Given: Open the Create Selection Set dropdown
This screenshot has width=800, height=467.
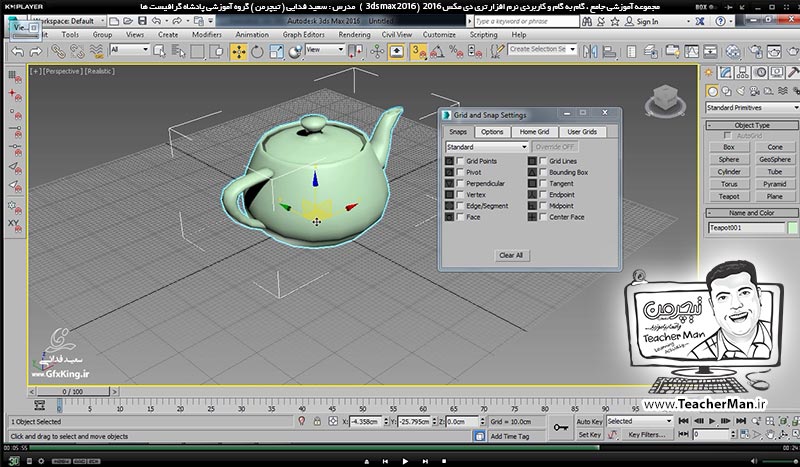Looking at the screenshot, I should click(542, 50).
